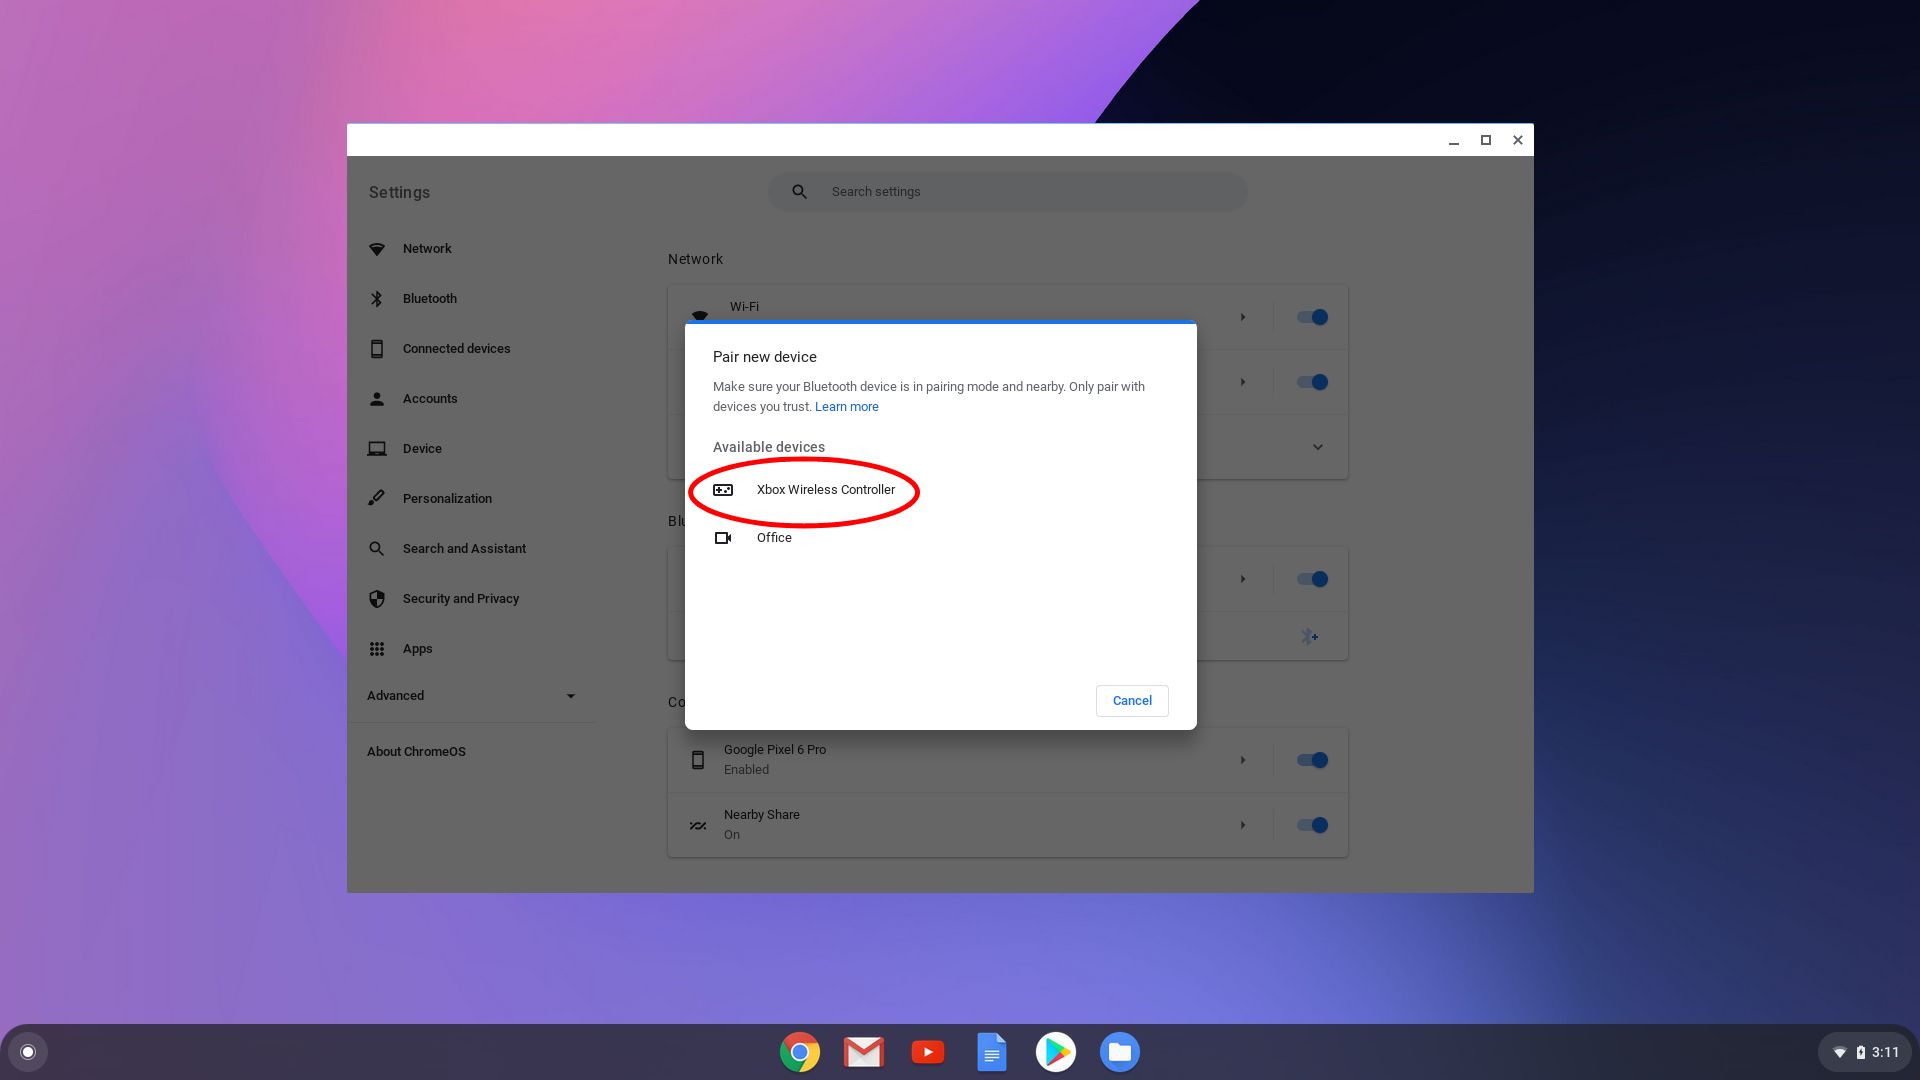The width and height of the screenshot is (1920, 1080).
Task: Open Search and Assistant settings
Action: coord(464,549)
